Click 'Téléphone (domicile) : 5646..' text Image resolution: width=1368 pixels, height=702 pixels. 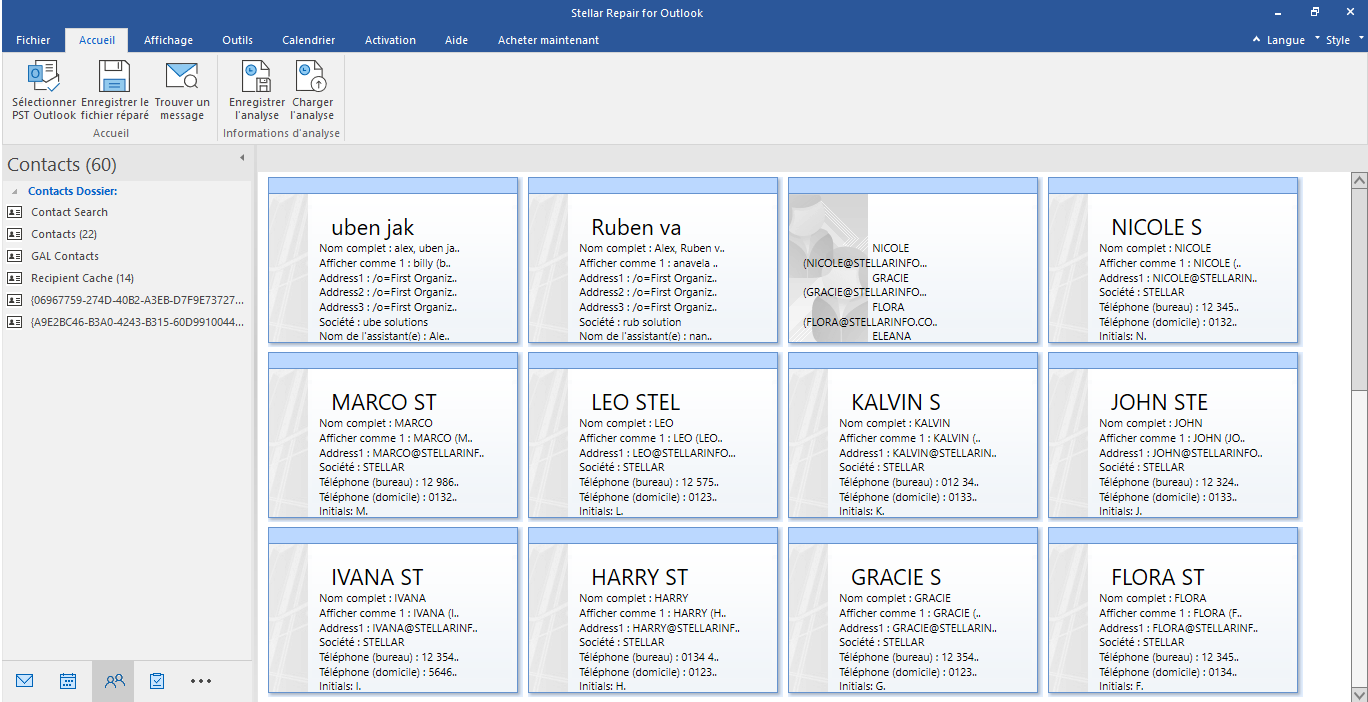[x=389, y=672]
